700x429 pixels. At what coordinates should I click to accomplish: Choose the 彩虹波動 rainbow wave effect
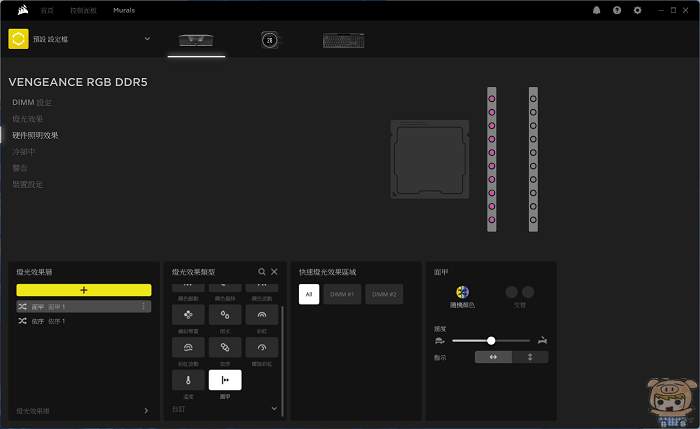click(188, 347)
